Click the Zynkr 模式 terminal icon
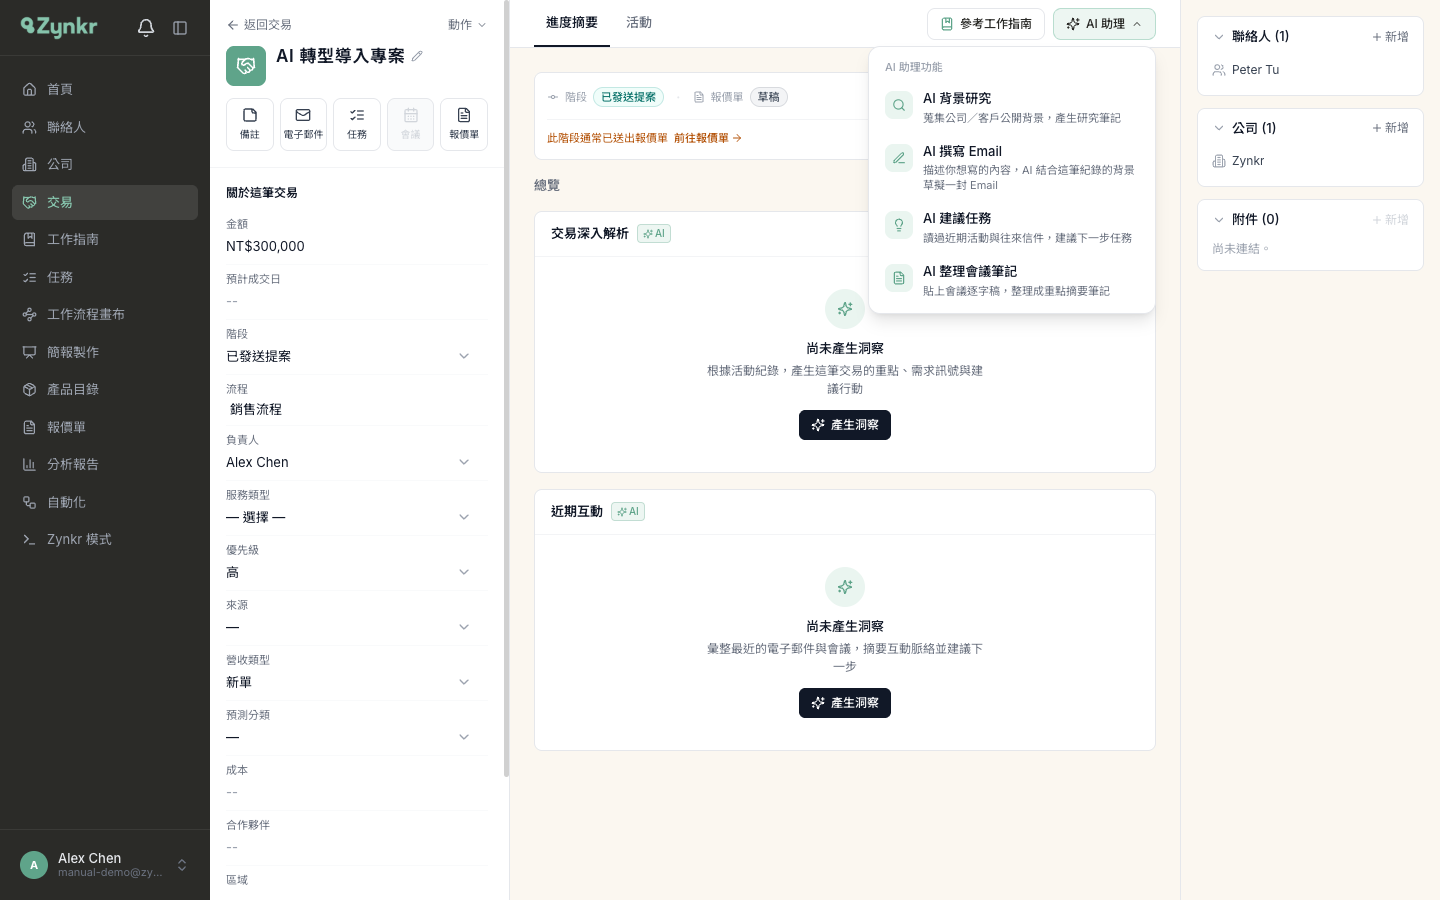This screenshot has height=900, width=1440. click(30, 539)
